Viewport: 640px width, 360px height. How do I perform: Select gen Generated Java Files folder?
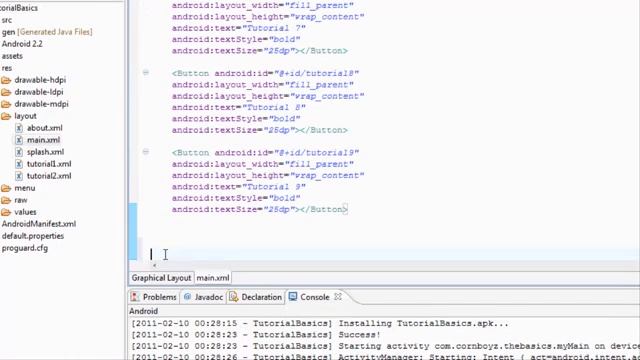coord(47,32)
